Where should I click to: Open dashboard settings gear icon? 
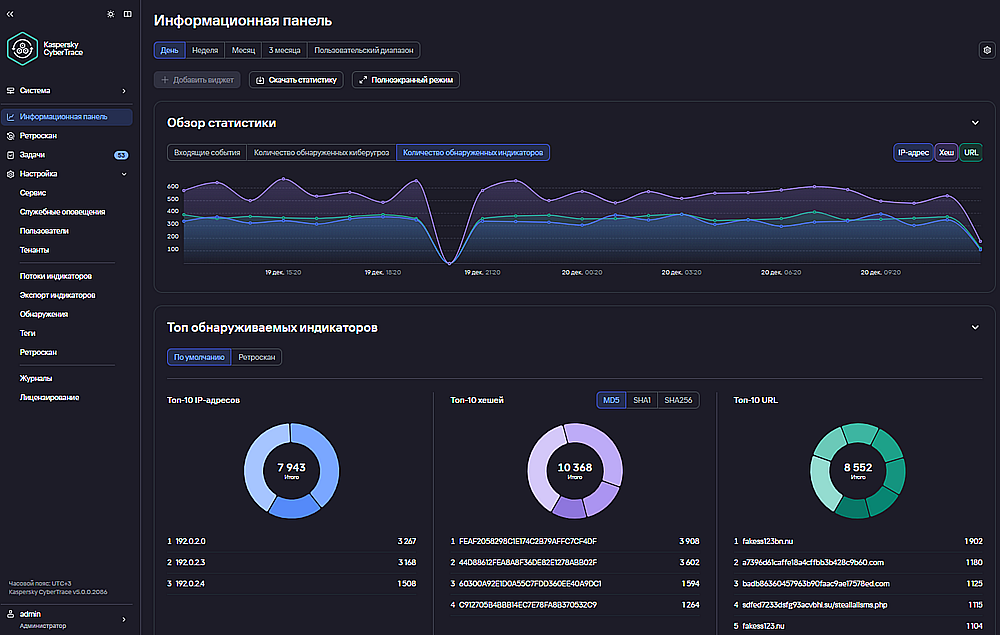[987, 50]
